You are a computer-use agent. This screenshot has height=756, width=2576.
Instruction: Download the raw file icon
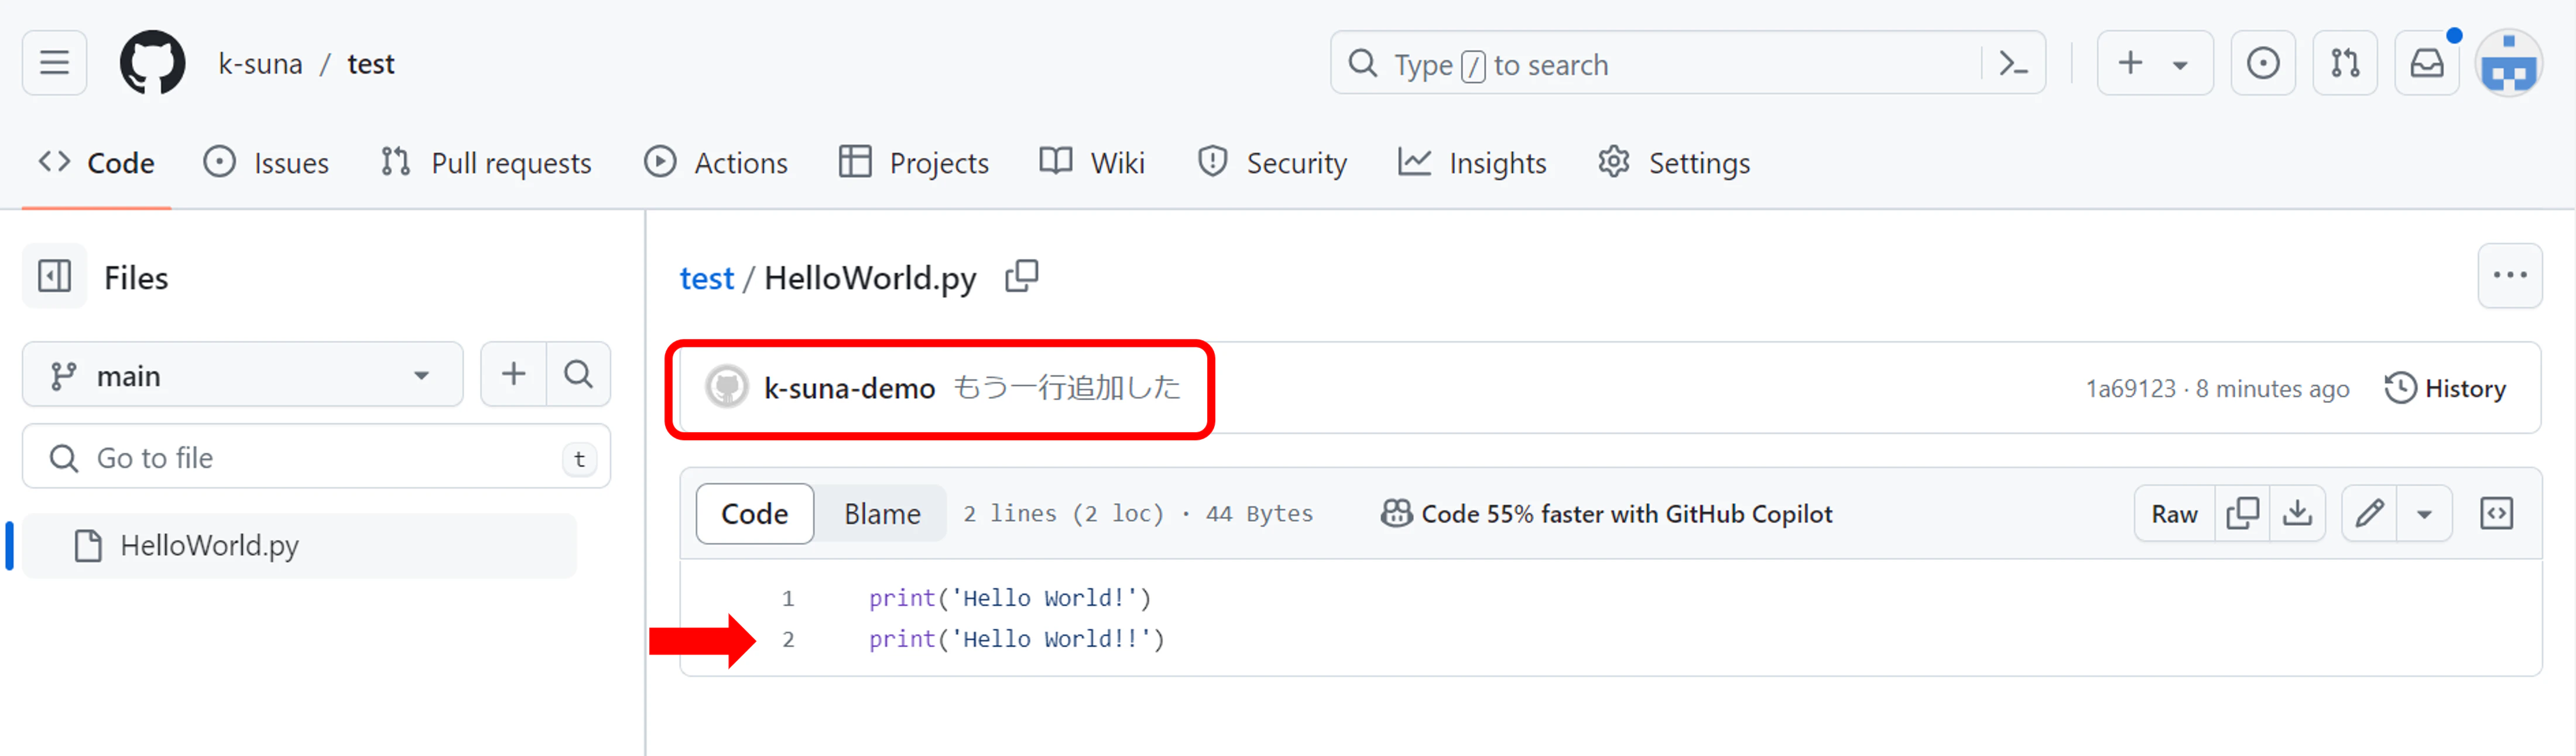(x=2298, y=514)
